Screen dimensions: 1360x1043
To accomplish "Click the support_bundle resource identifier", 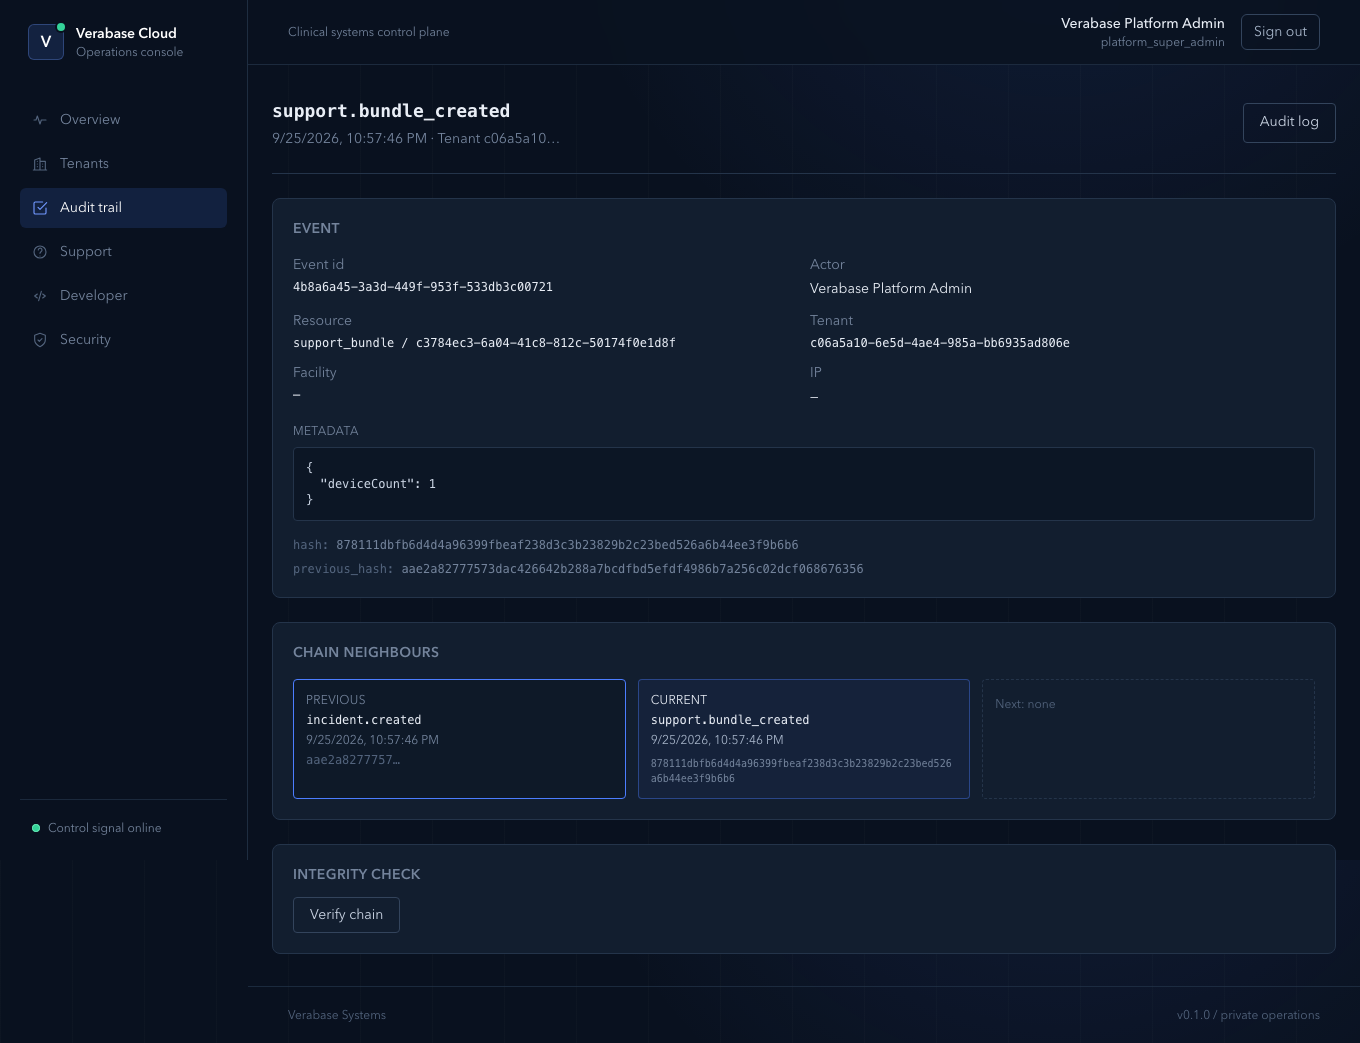I will pos(484,343).
